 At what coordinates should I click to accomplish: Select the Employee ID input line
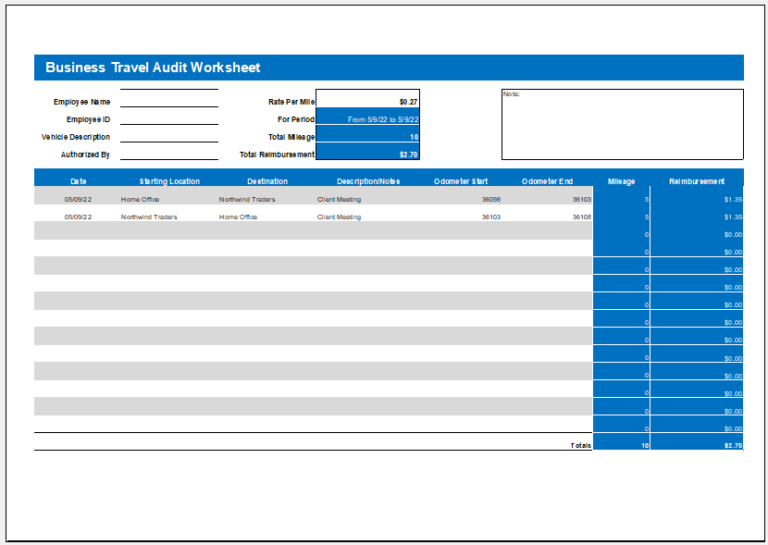[169, 116]
